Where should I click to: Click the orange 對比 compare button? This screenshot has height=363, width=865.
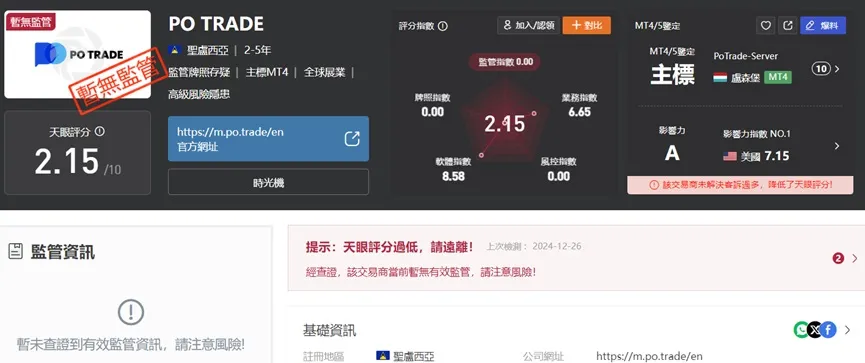[x=586, y=25]
